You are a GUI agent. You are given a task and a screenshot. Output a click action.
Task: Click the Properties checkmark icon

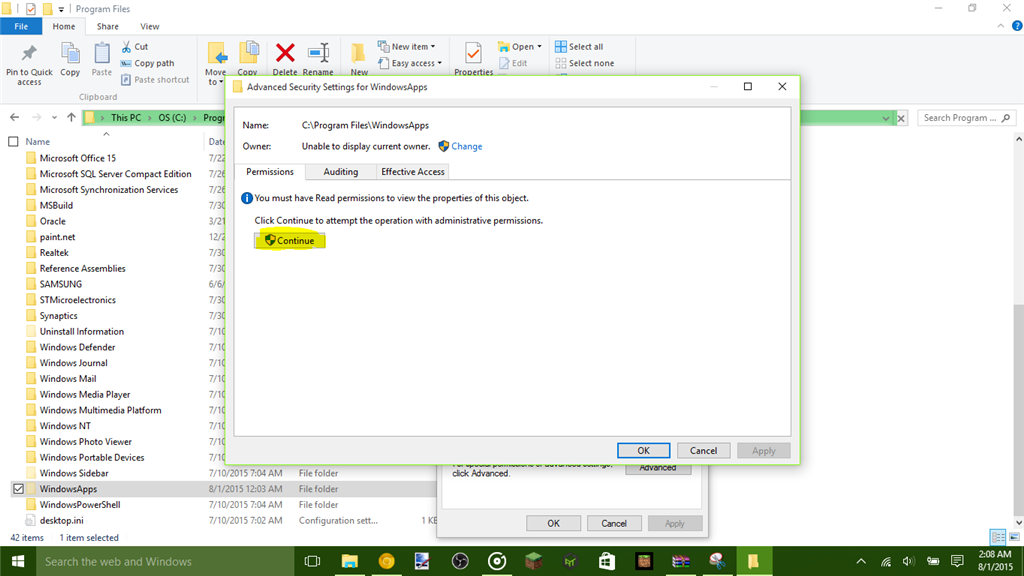click(x=473, y=53)
